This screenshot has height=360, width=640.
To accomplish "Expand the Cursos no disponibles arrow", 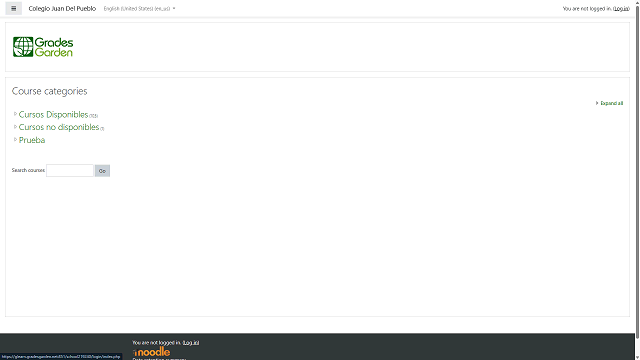I will [15, 127].
